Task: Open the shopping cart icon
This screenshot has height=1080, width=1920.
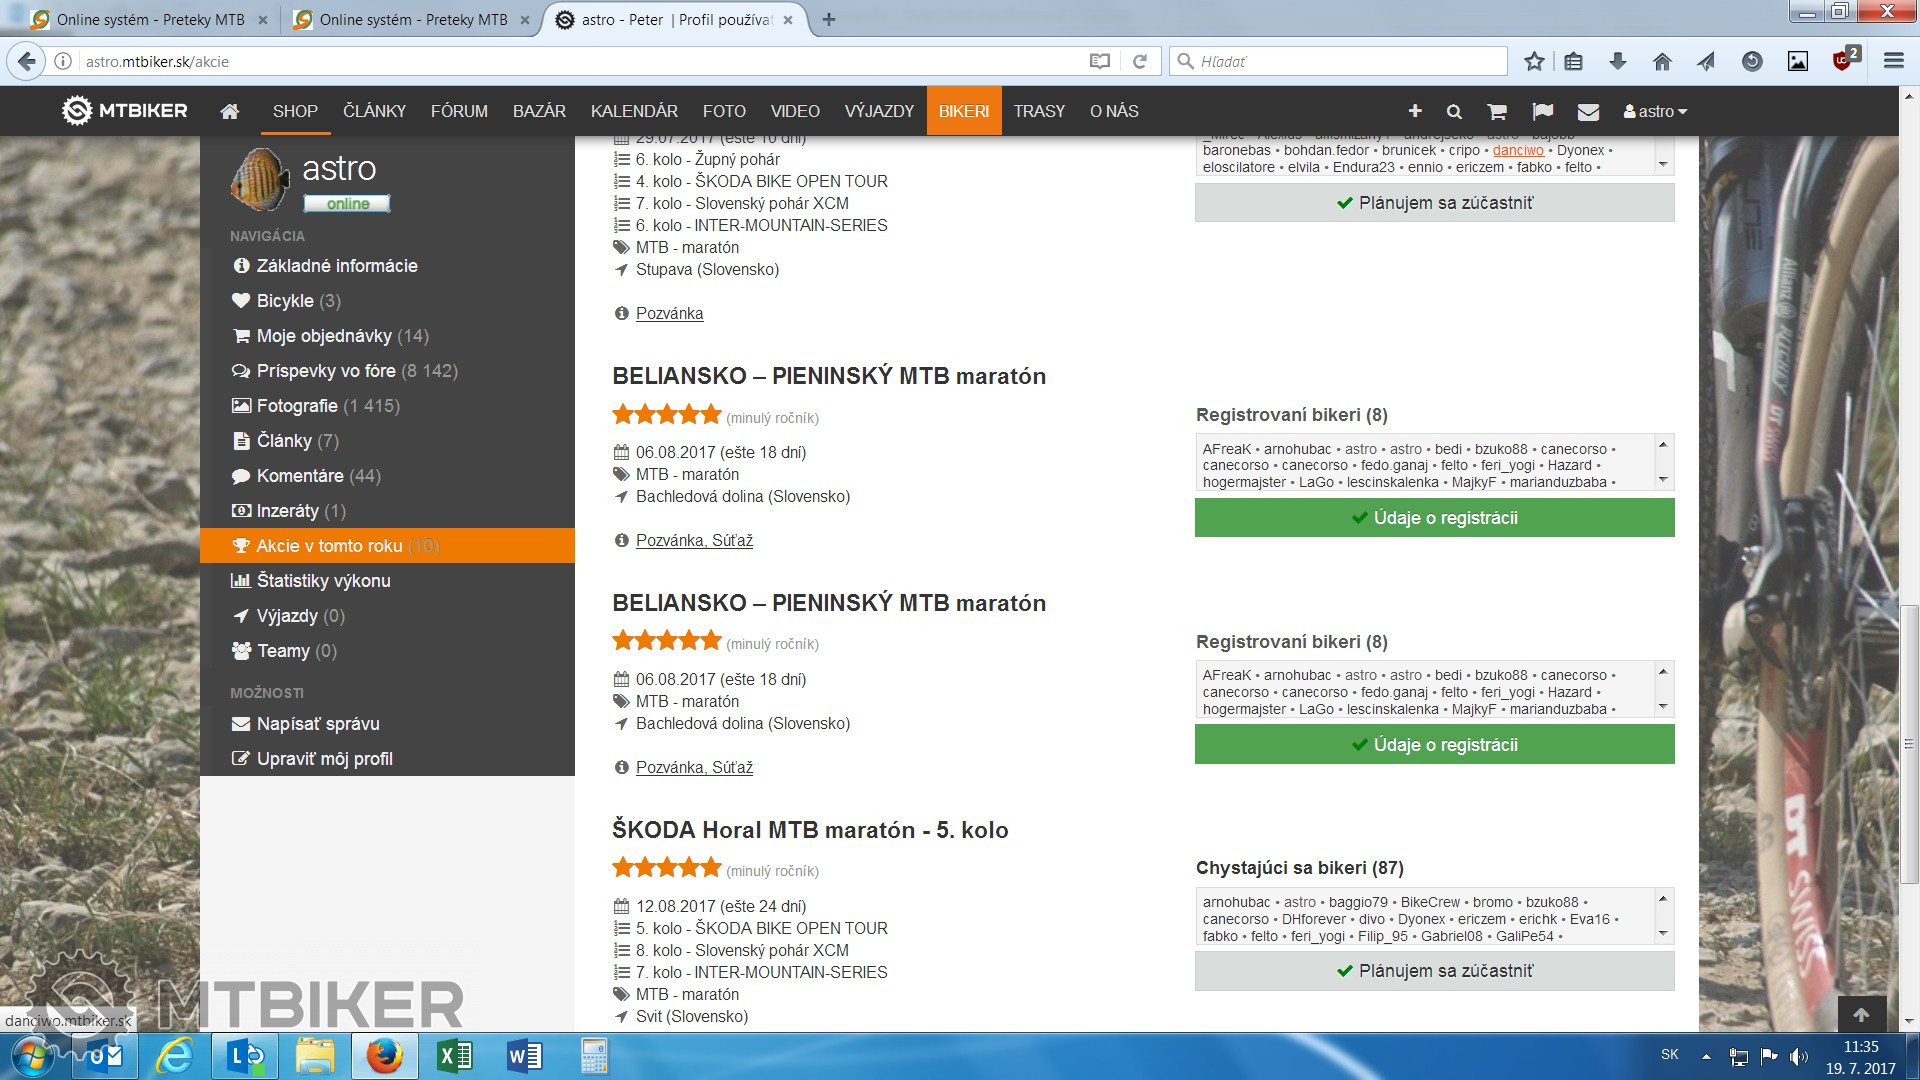Action: 1497,112
